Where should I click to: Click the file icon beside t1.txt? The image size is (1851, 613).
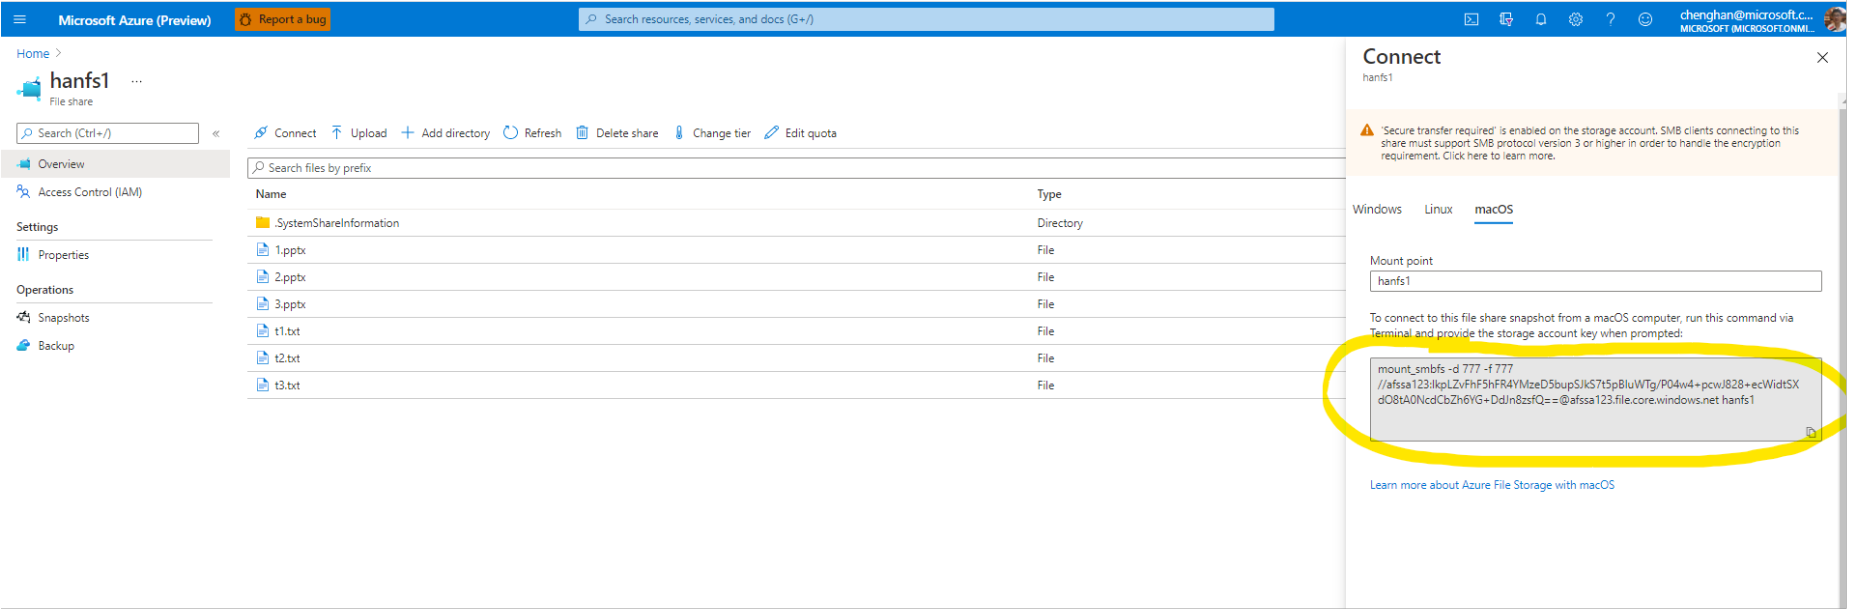coord(263,330)
